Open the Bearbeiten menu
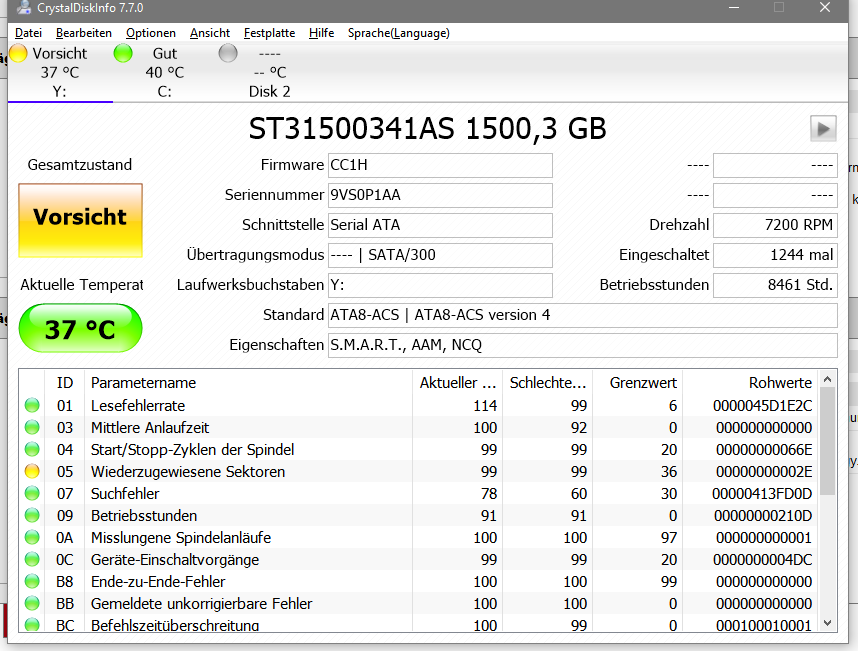This screenshot has width=858, height=651. coord(84,33)
